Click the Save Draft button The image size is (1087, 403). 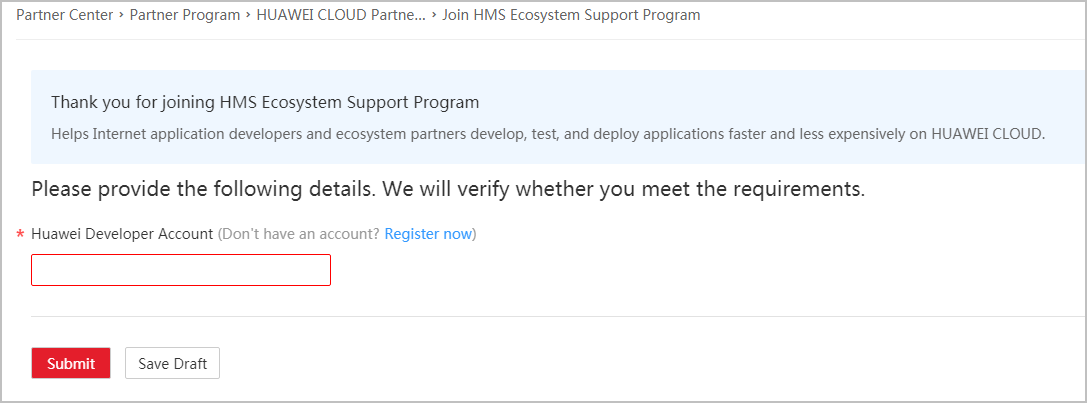click(x=172, y=364)
